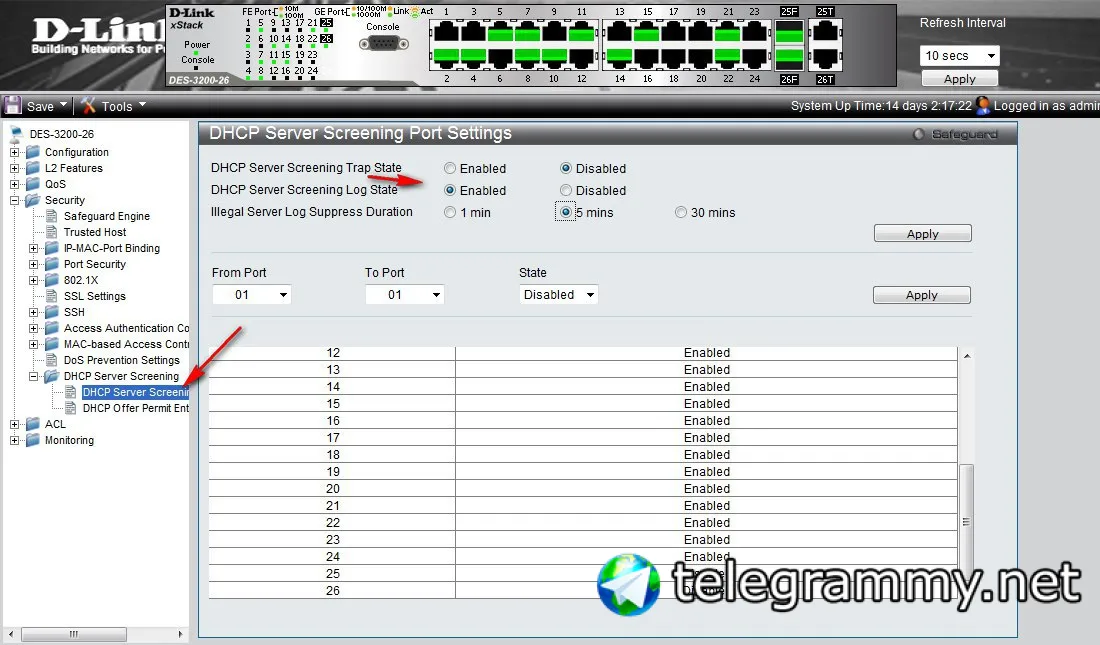Open the Refresh Interval dropdown
Screen dimensions: 1100x645
[x=959, y=55]
